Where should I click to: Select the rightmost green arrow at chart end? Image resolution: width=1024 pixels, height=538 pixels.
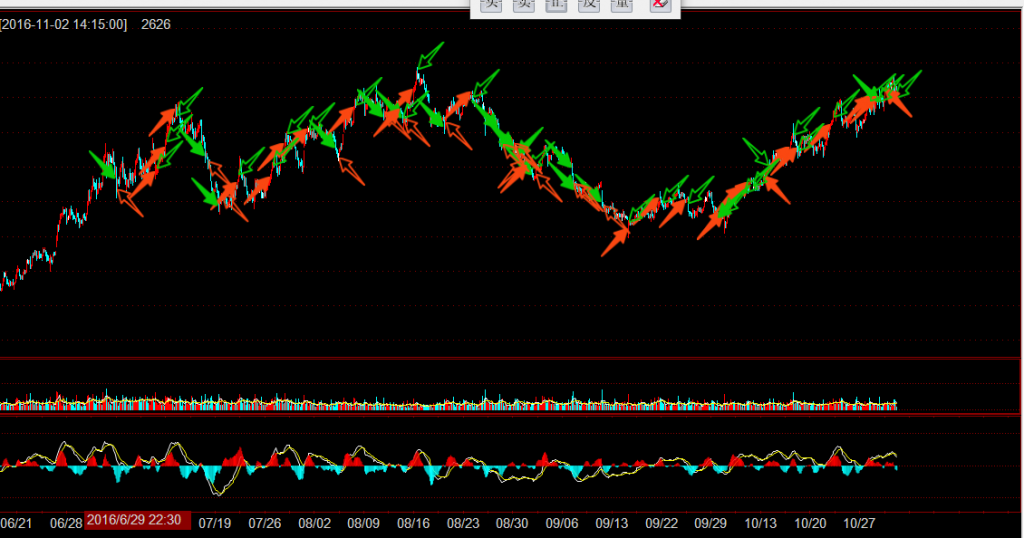pos(909,78)
